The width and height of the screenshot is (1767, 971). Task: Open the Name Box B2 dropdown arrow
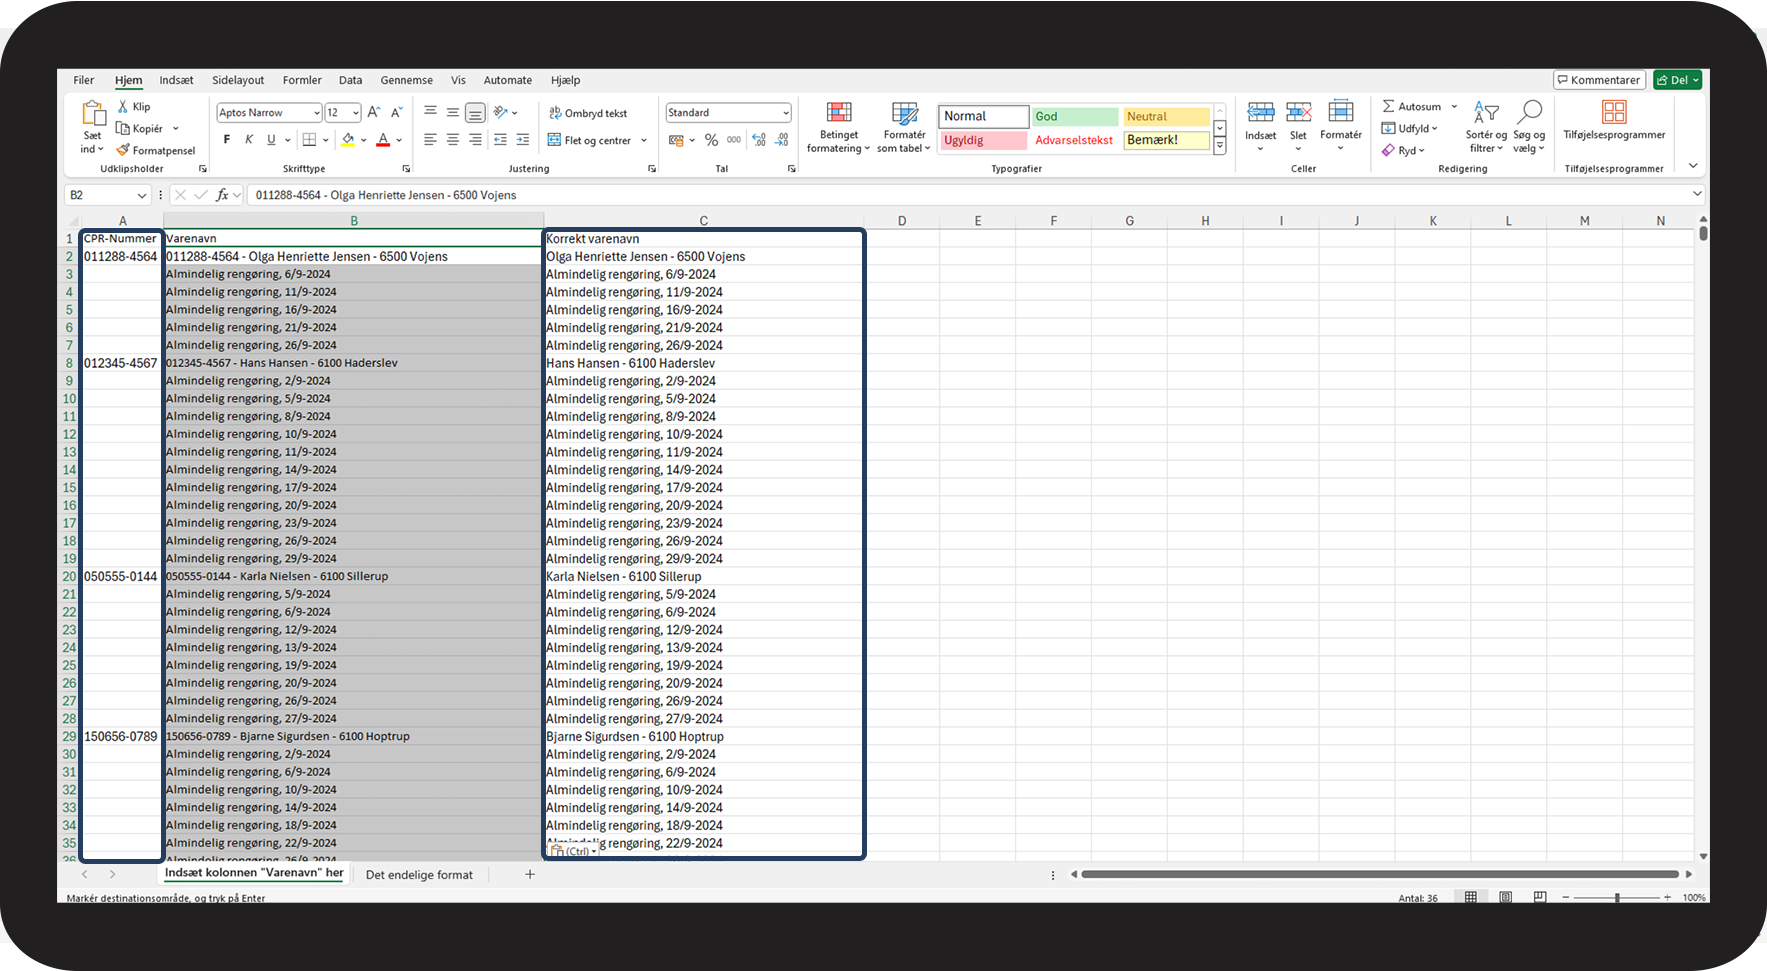[141, 195]
